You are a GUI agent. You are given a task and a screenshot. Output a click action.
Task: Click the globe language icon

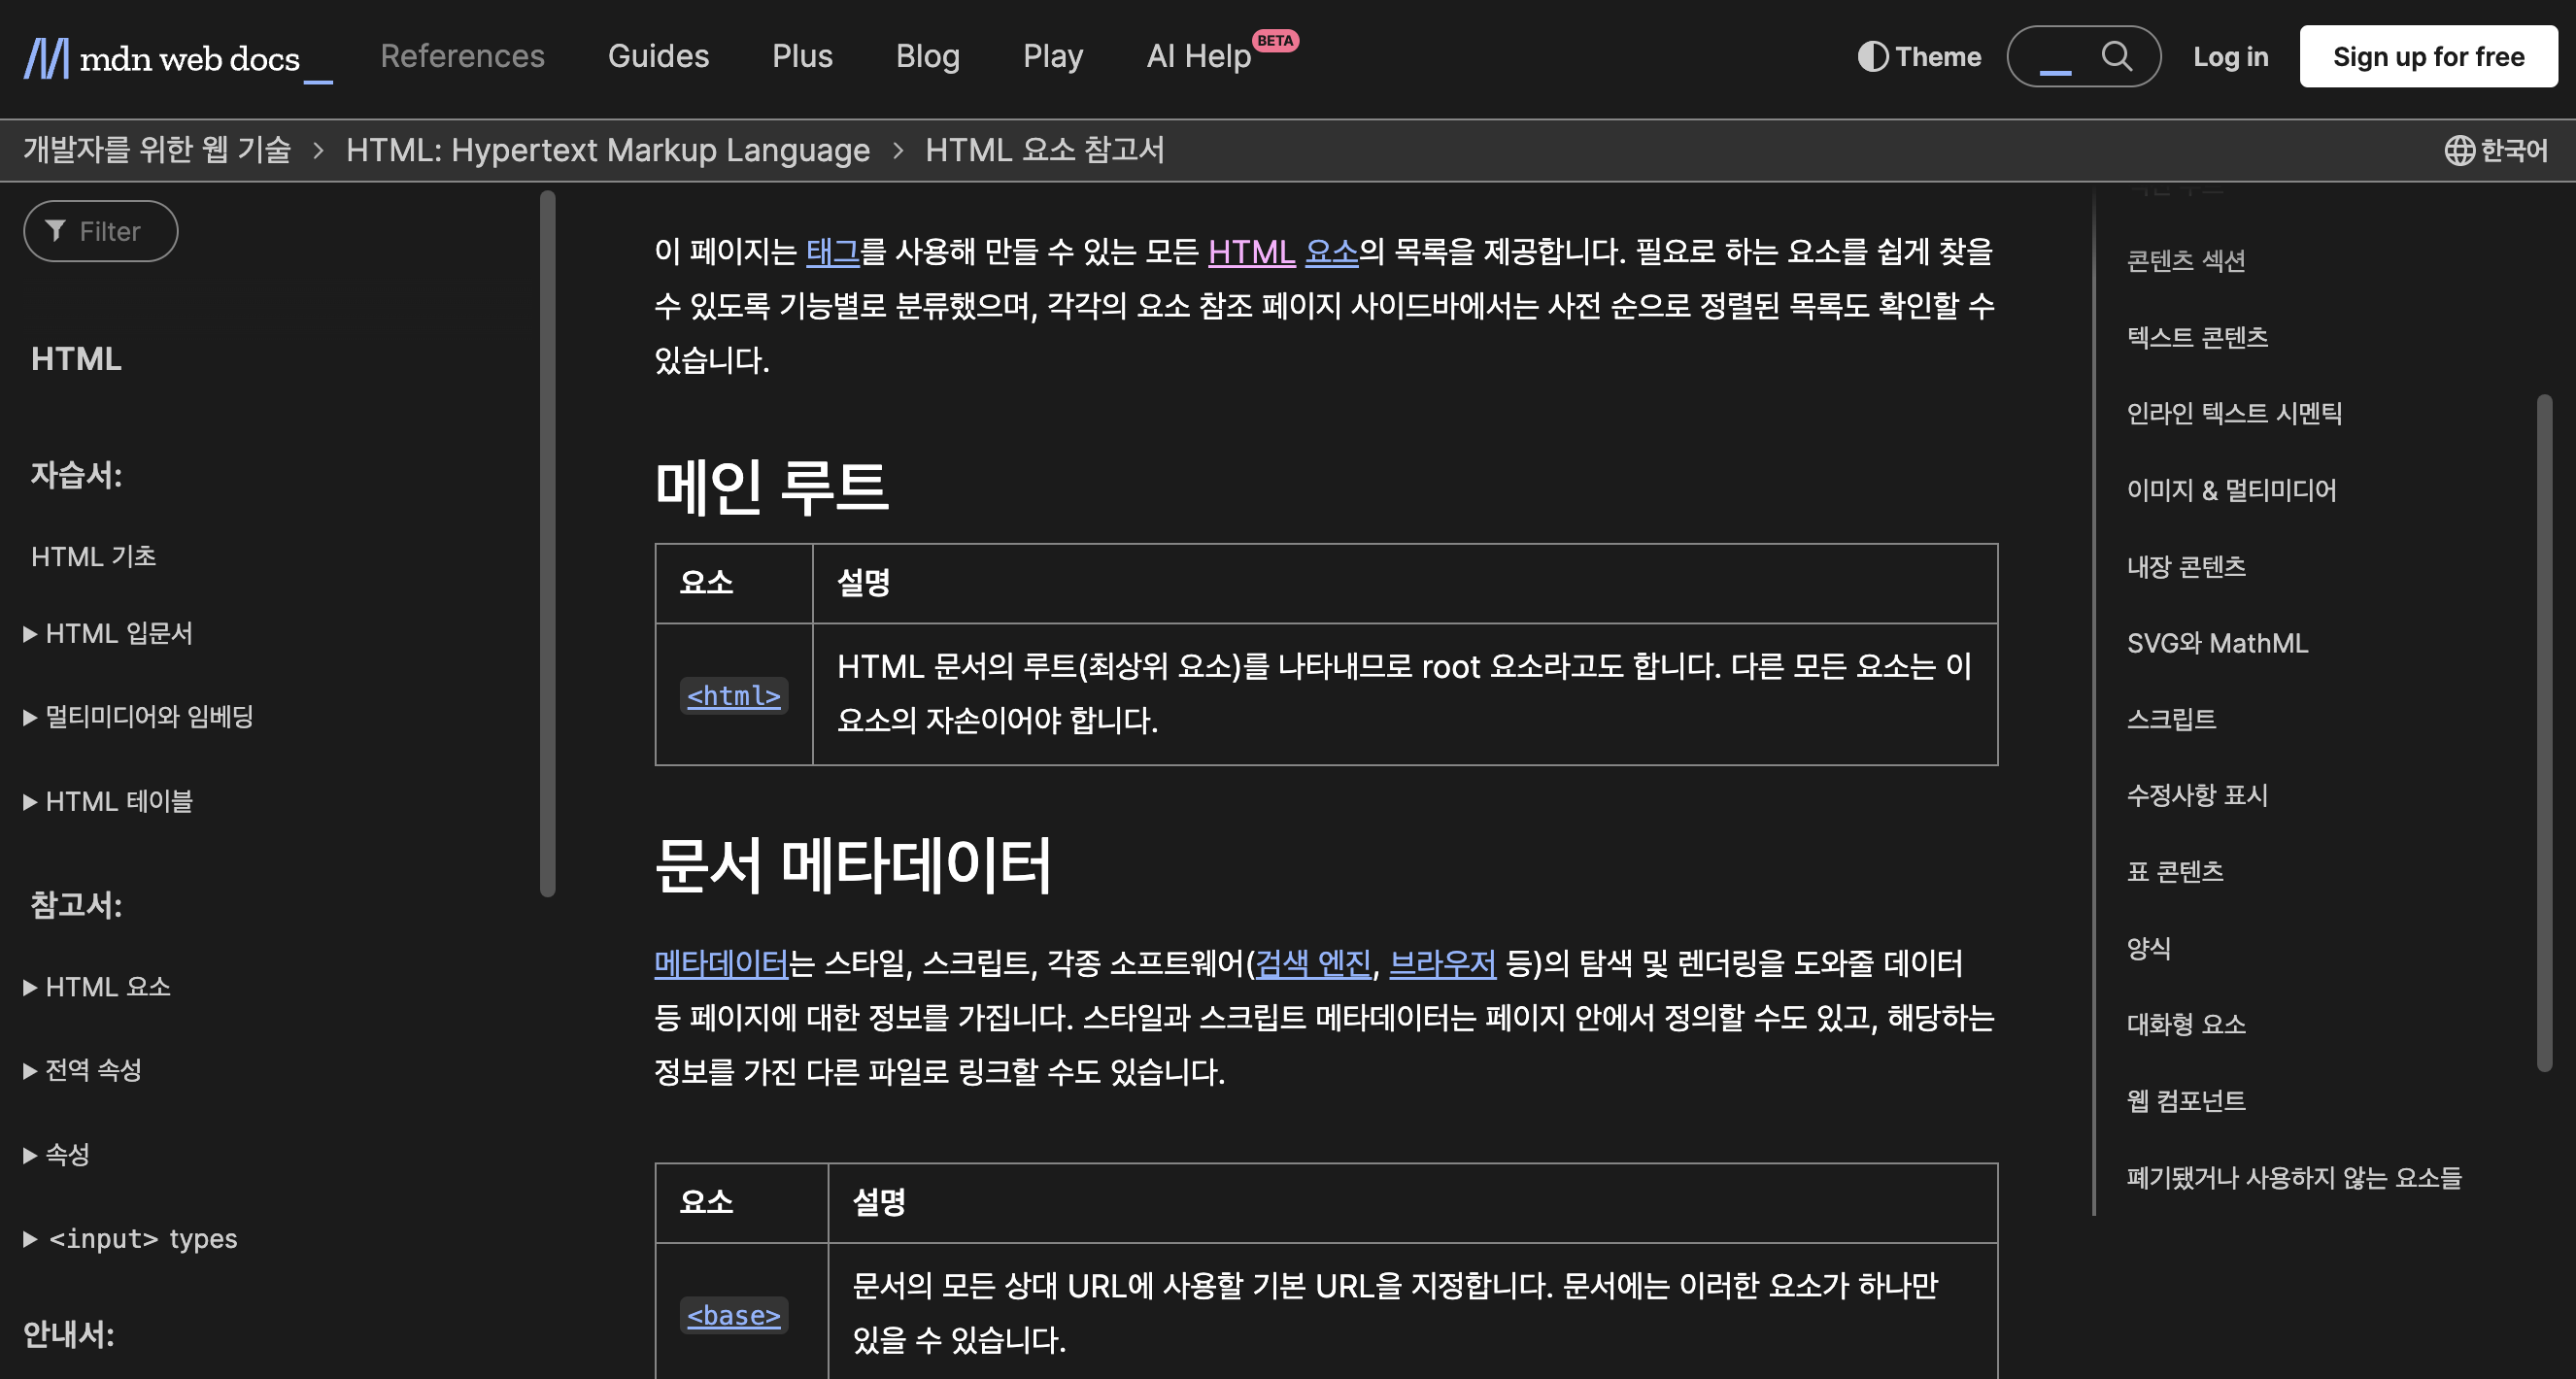[x=2459, y=150]
